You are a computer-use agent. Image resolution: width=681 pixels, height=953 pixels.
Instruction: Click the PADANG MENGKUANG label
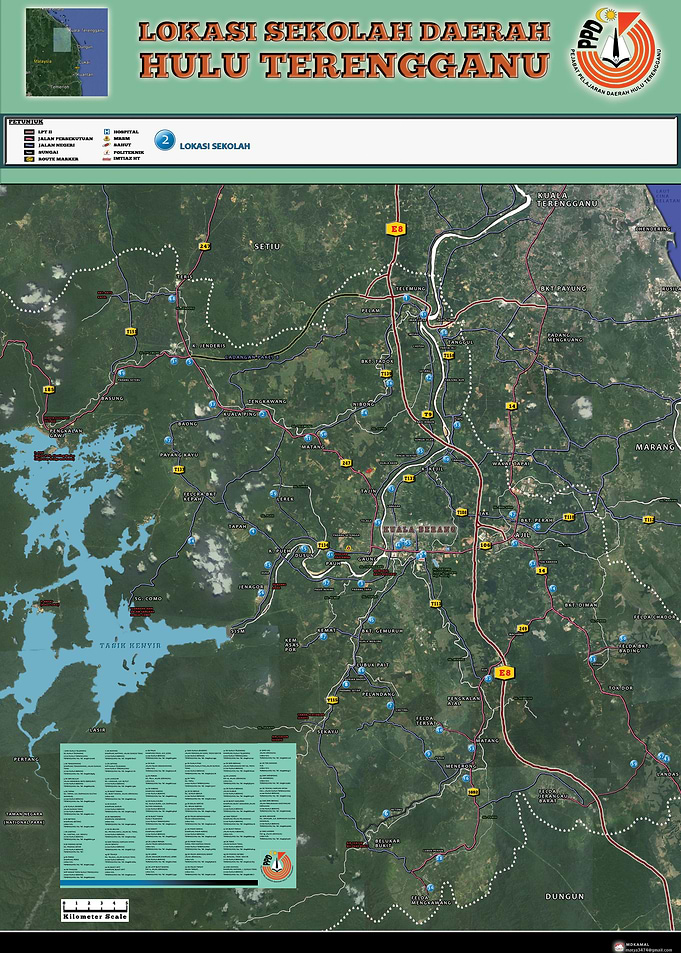(565, 337)
